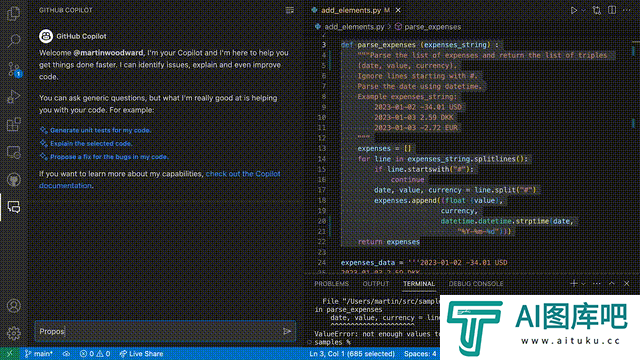Viewport: 640px width, 360px height.
Task: Click parse_expenses breadcrumb symbol
Action: (x=432, y=27)
